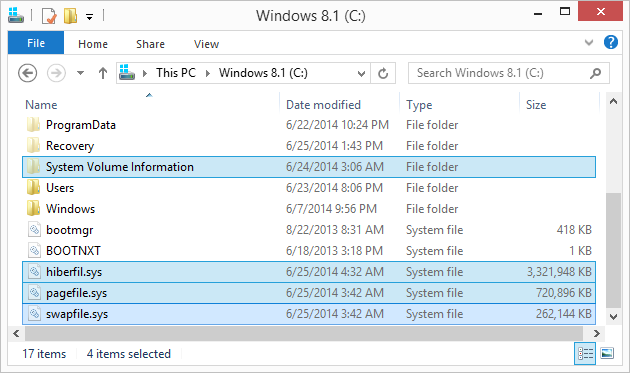The width and height of the screenshot is (630, 373).
Task: Select the BOOTNXT file icon
Action: click(x=35, y=250)
